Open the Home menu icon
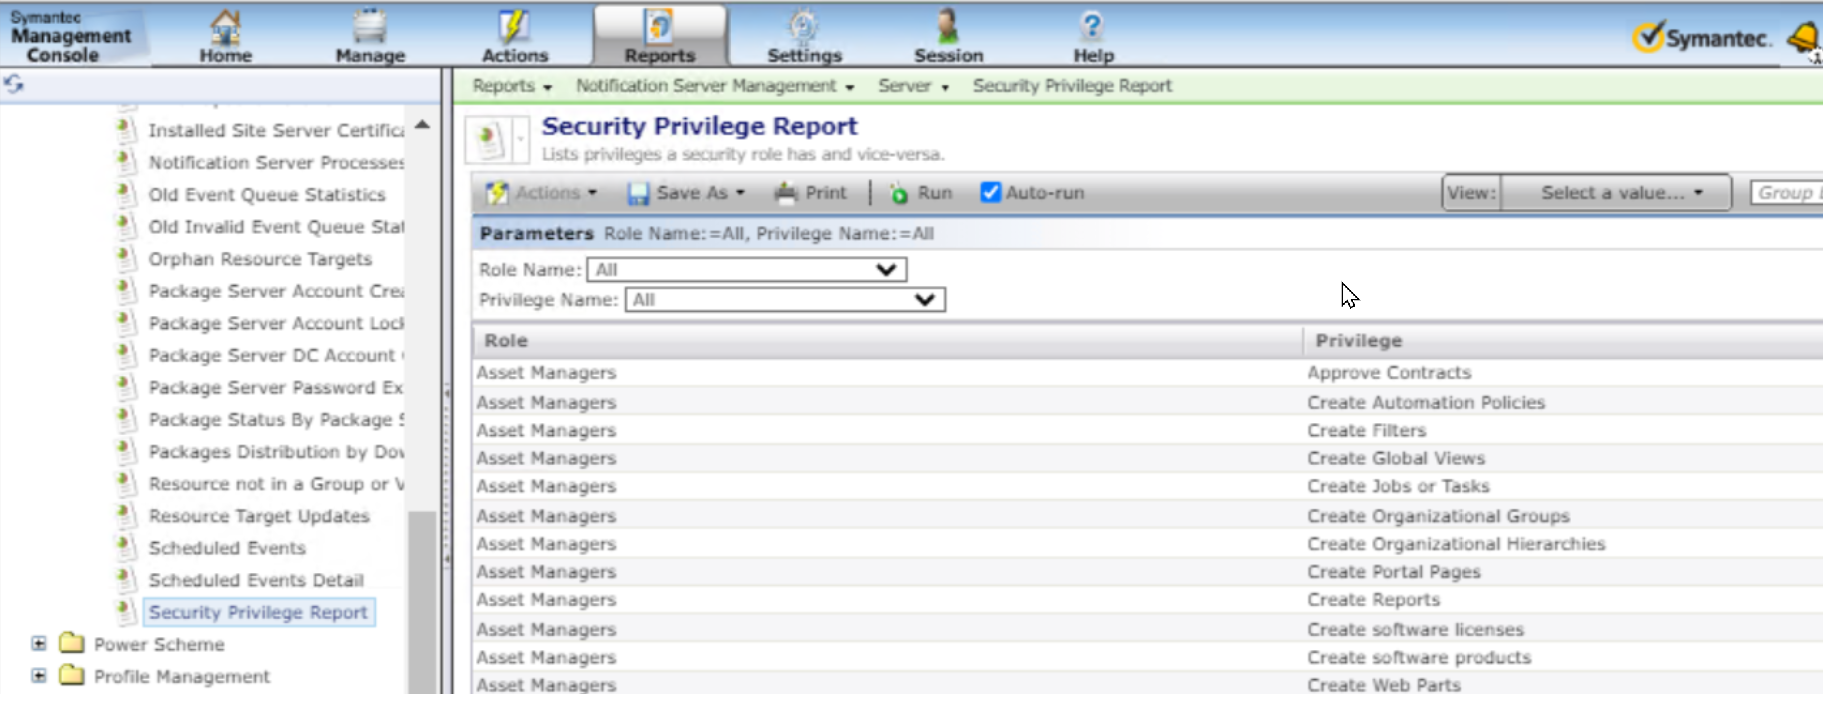 [x=226, y=26]
